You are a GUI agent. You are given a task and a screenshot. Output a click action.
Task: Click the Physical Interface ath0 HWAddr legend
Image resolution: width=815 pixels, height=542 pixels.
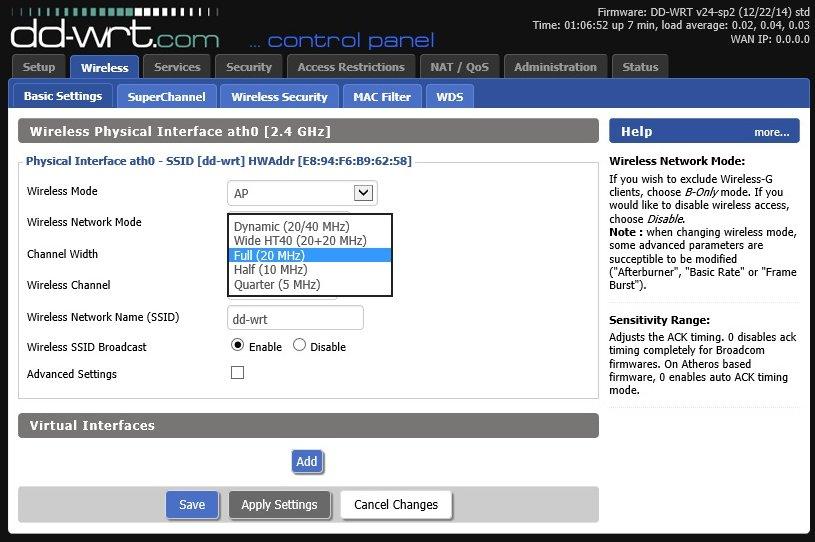click(x=219, y=161)
